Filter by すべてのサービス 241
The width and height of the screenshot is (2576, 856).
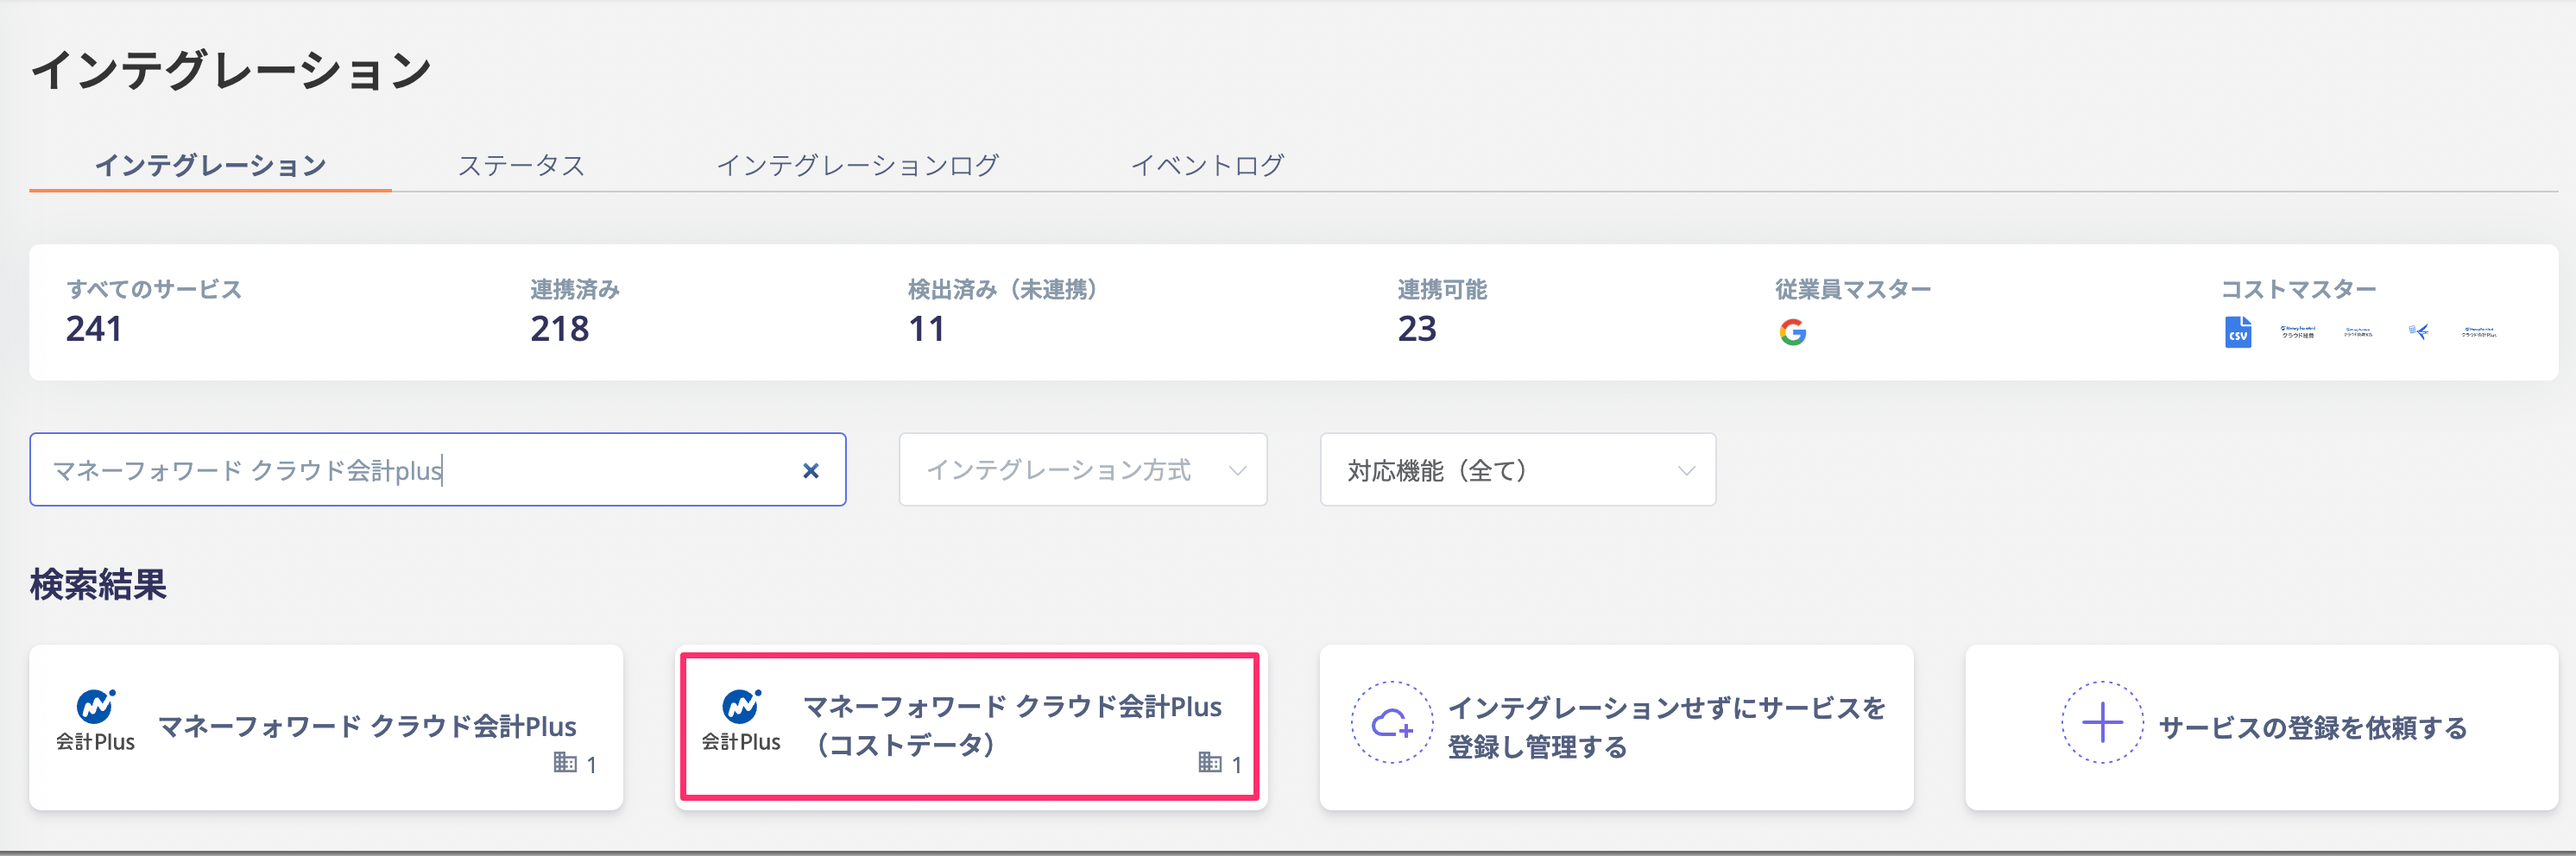pos(154,311)
